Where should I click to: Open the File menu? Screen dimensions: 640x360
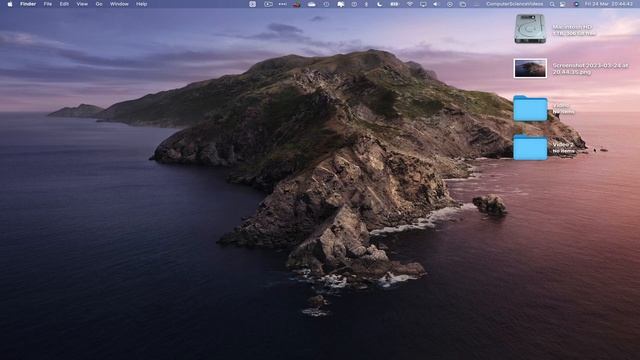(48, 4)
